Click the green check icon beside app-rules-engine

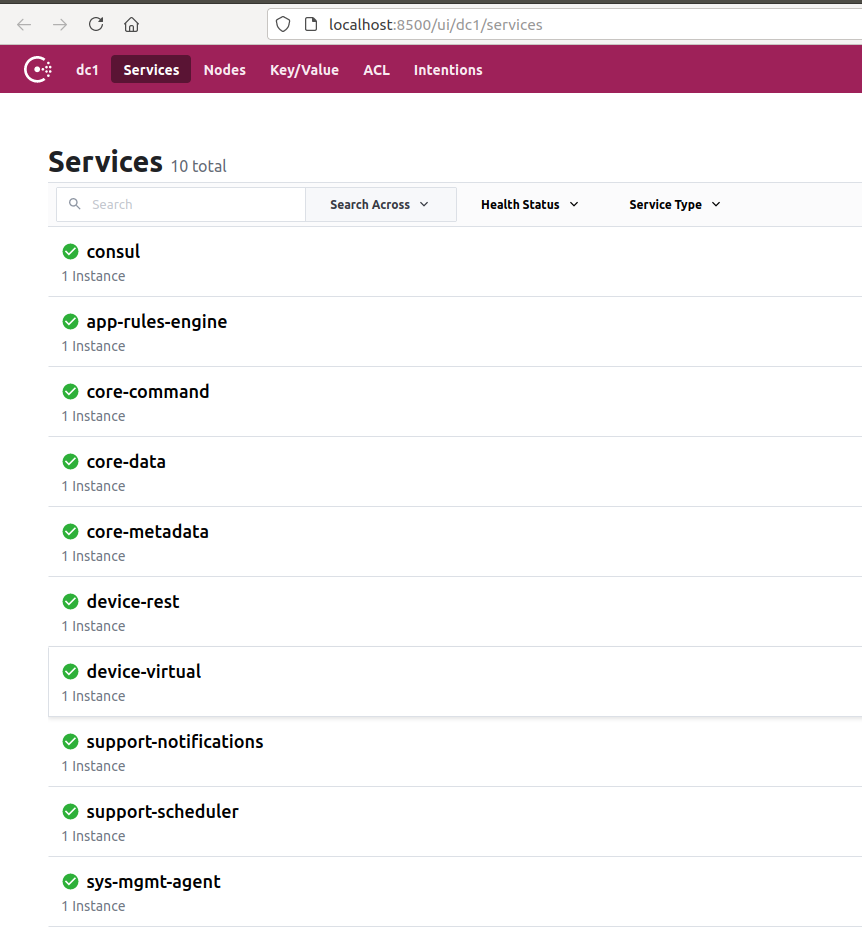click(70, 322)
